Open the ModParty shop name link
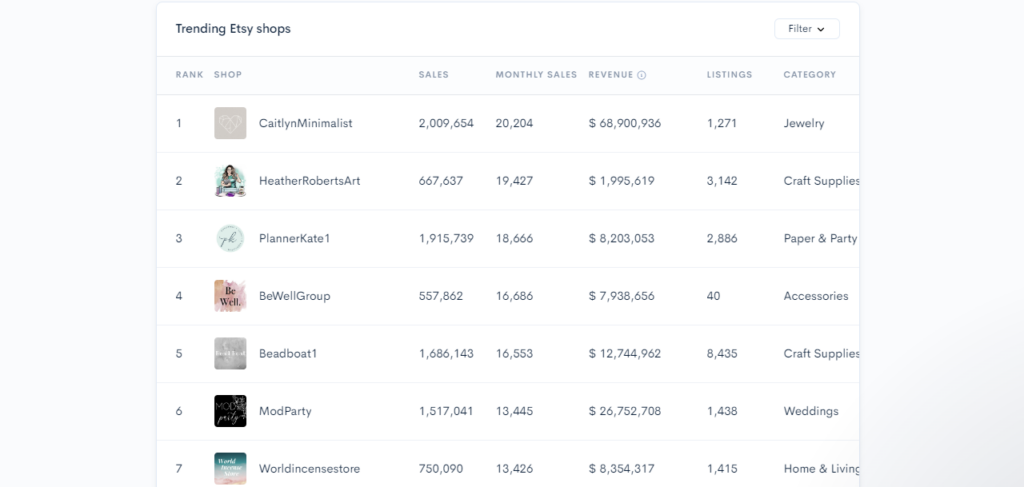 click(x=286, y=411)
